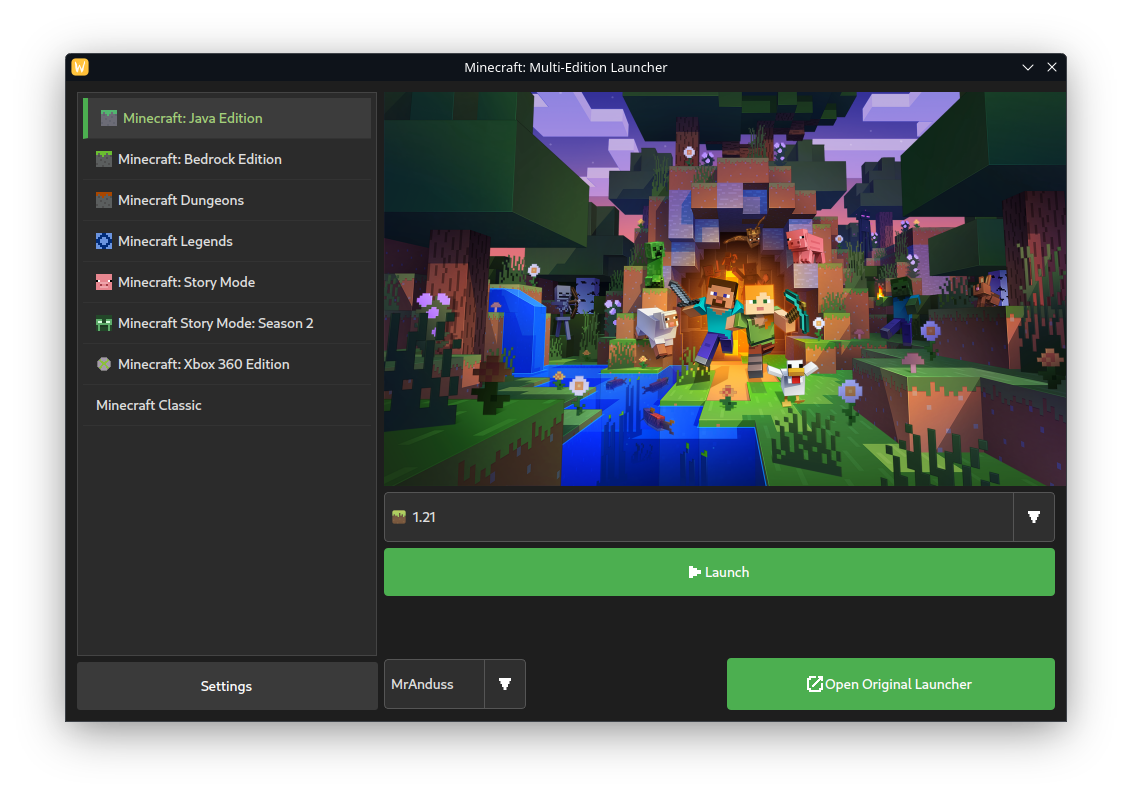Launch the selected Minecraft version

[719, 572]
